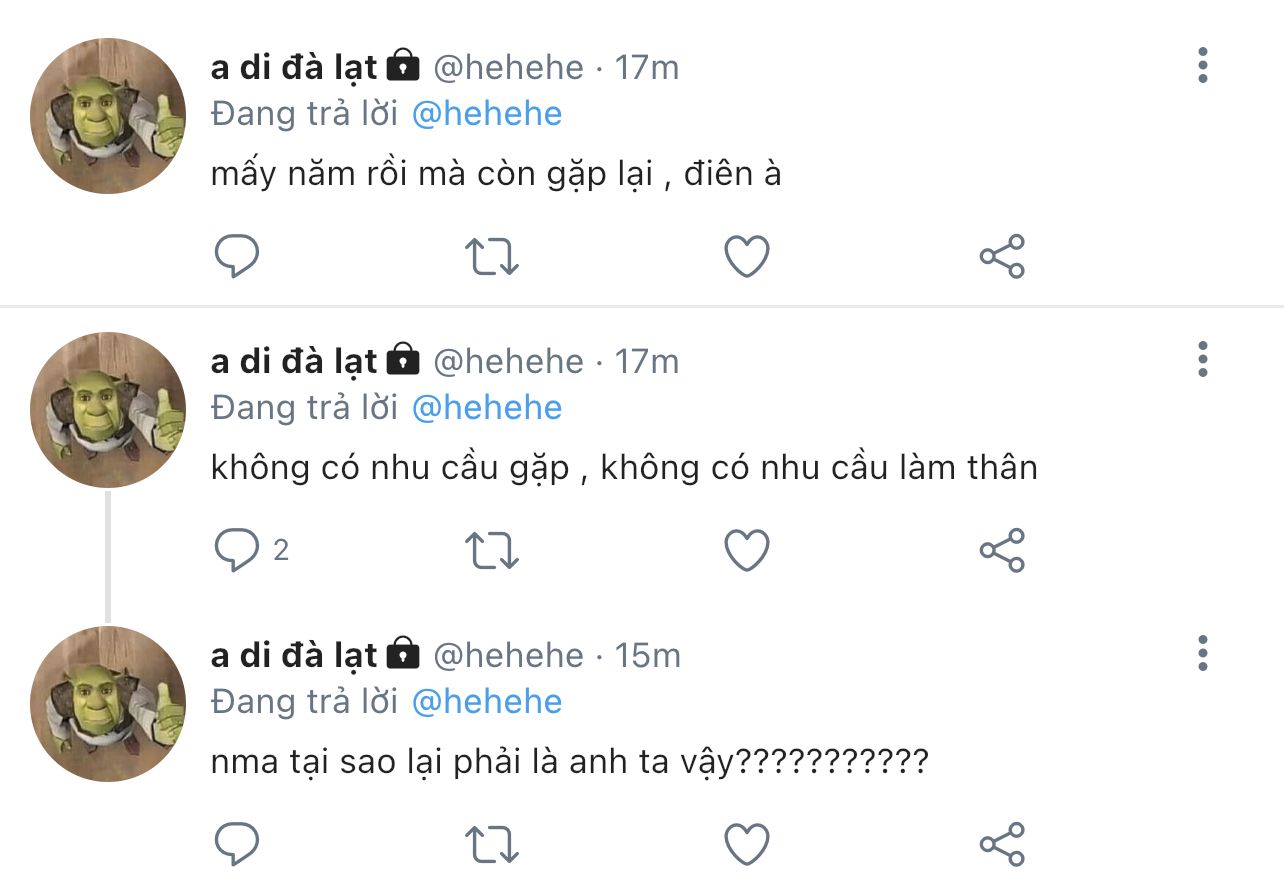Open Shrek avatar on the 15m tweet
1284x888 pixels.
point(108,703)
